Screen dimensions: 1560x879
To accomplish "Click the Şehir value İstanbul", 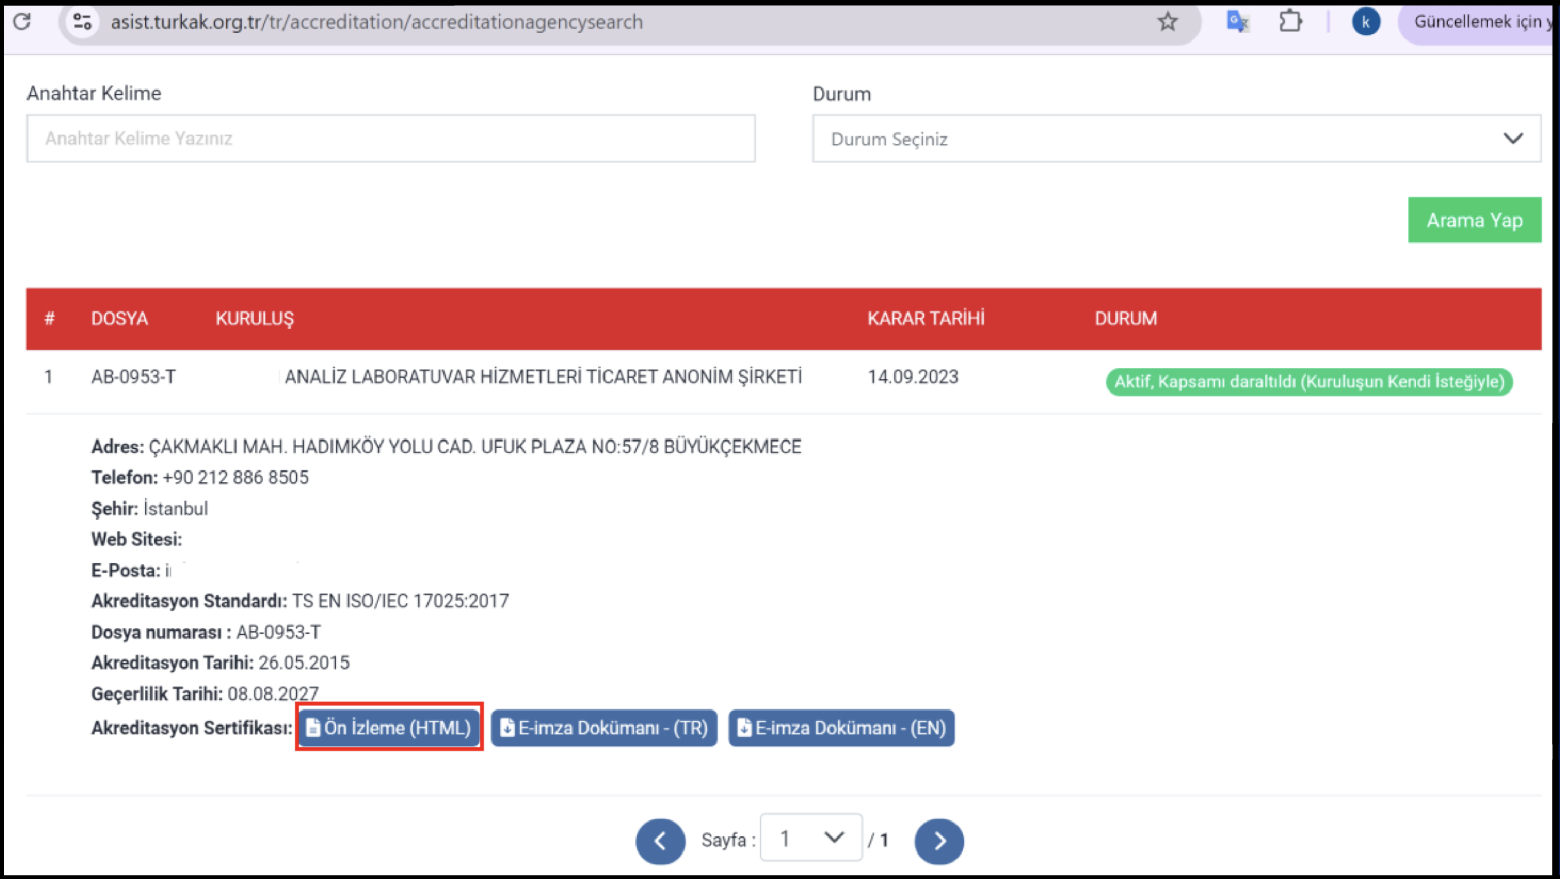I will click(x=176, y=508).
